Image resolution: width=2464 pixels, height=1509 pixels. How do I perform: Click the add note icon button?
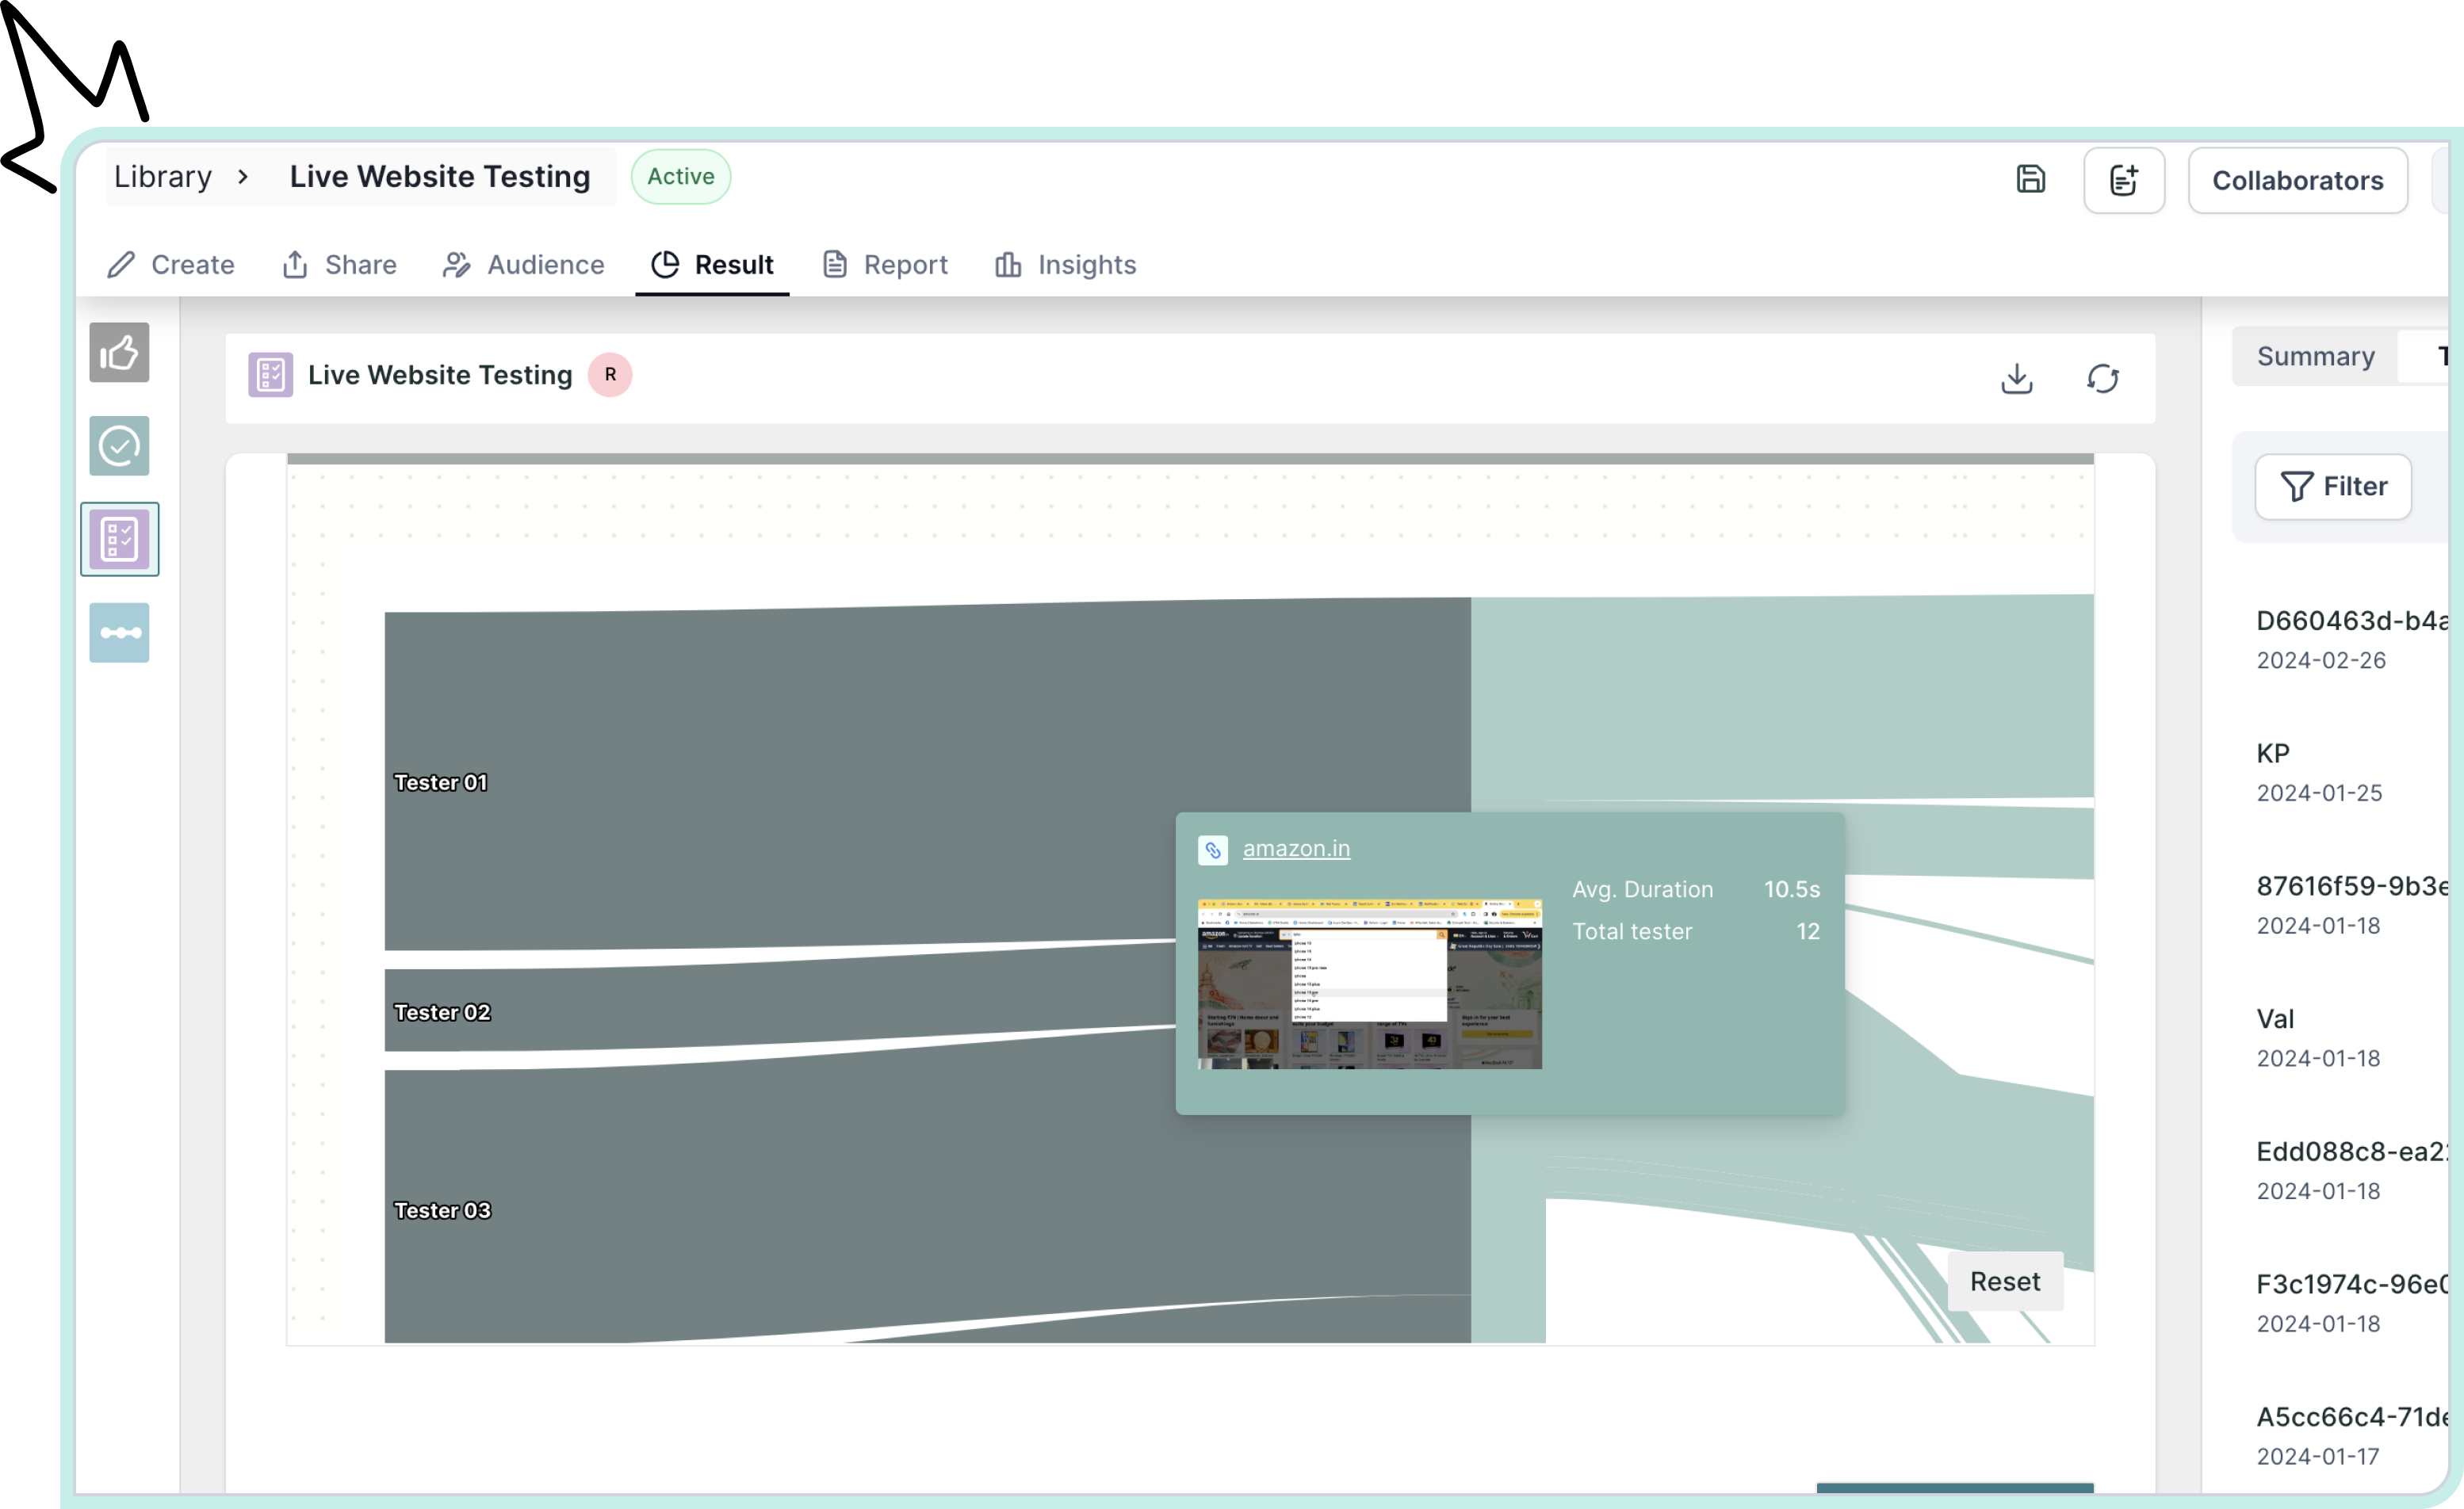[x=2124, y=180]
